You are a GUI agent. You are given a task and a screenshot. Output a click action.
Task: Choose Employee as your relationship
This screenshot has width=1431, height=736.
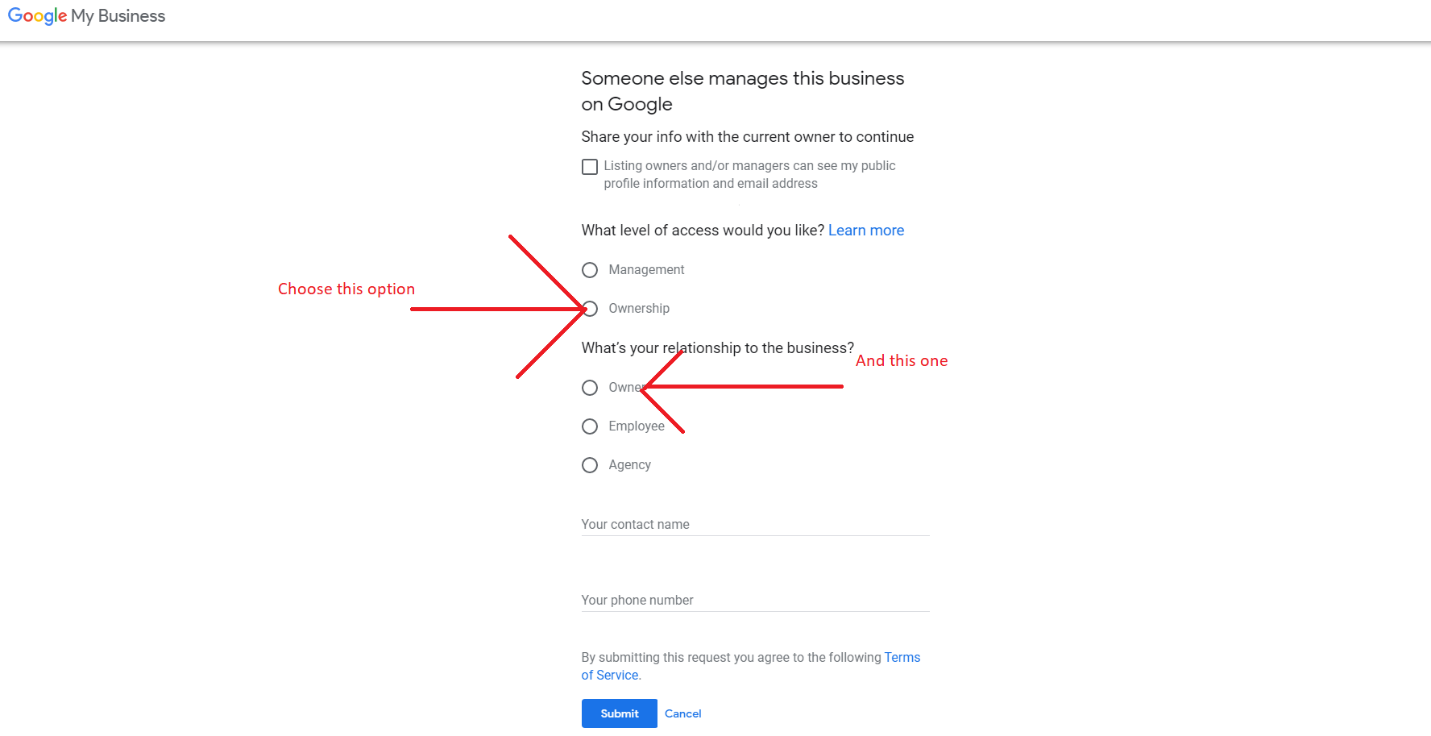pos(589,425)
